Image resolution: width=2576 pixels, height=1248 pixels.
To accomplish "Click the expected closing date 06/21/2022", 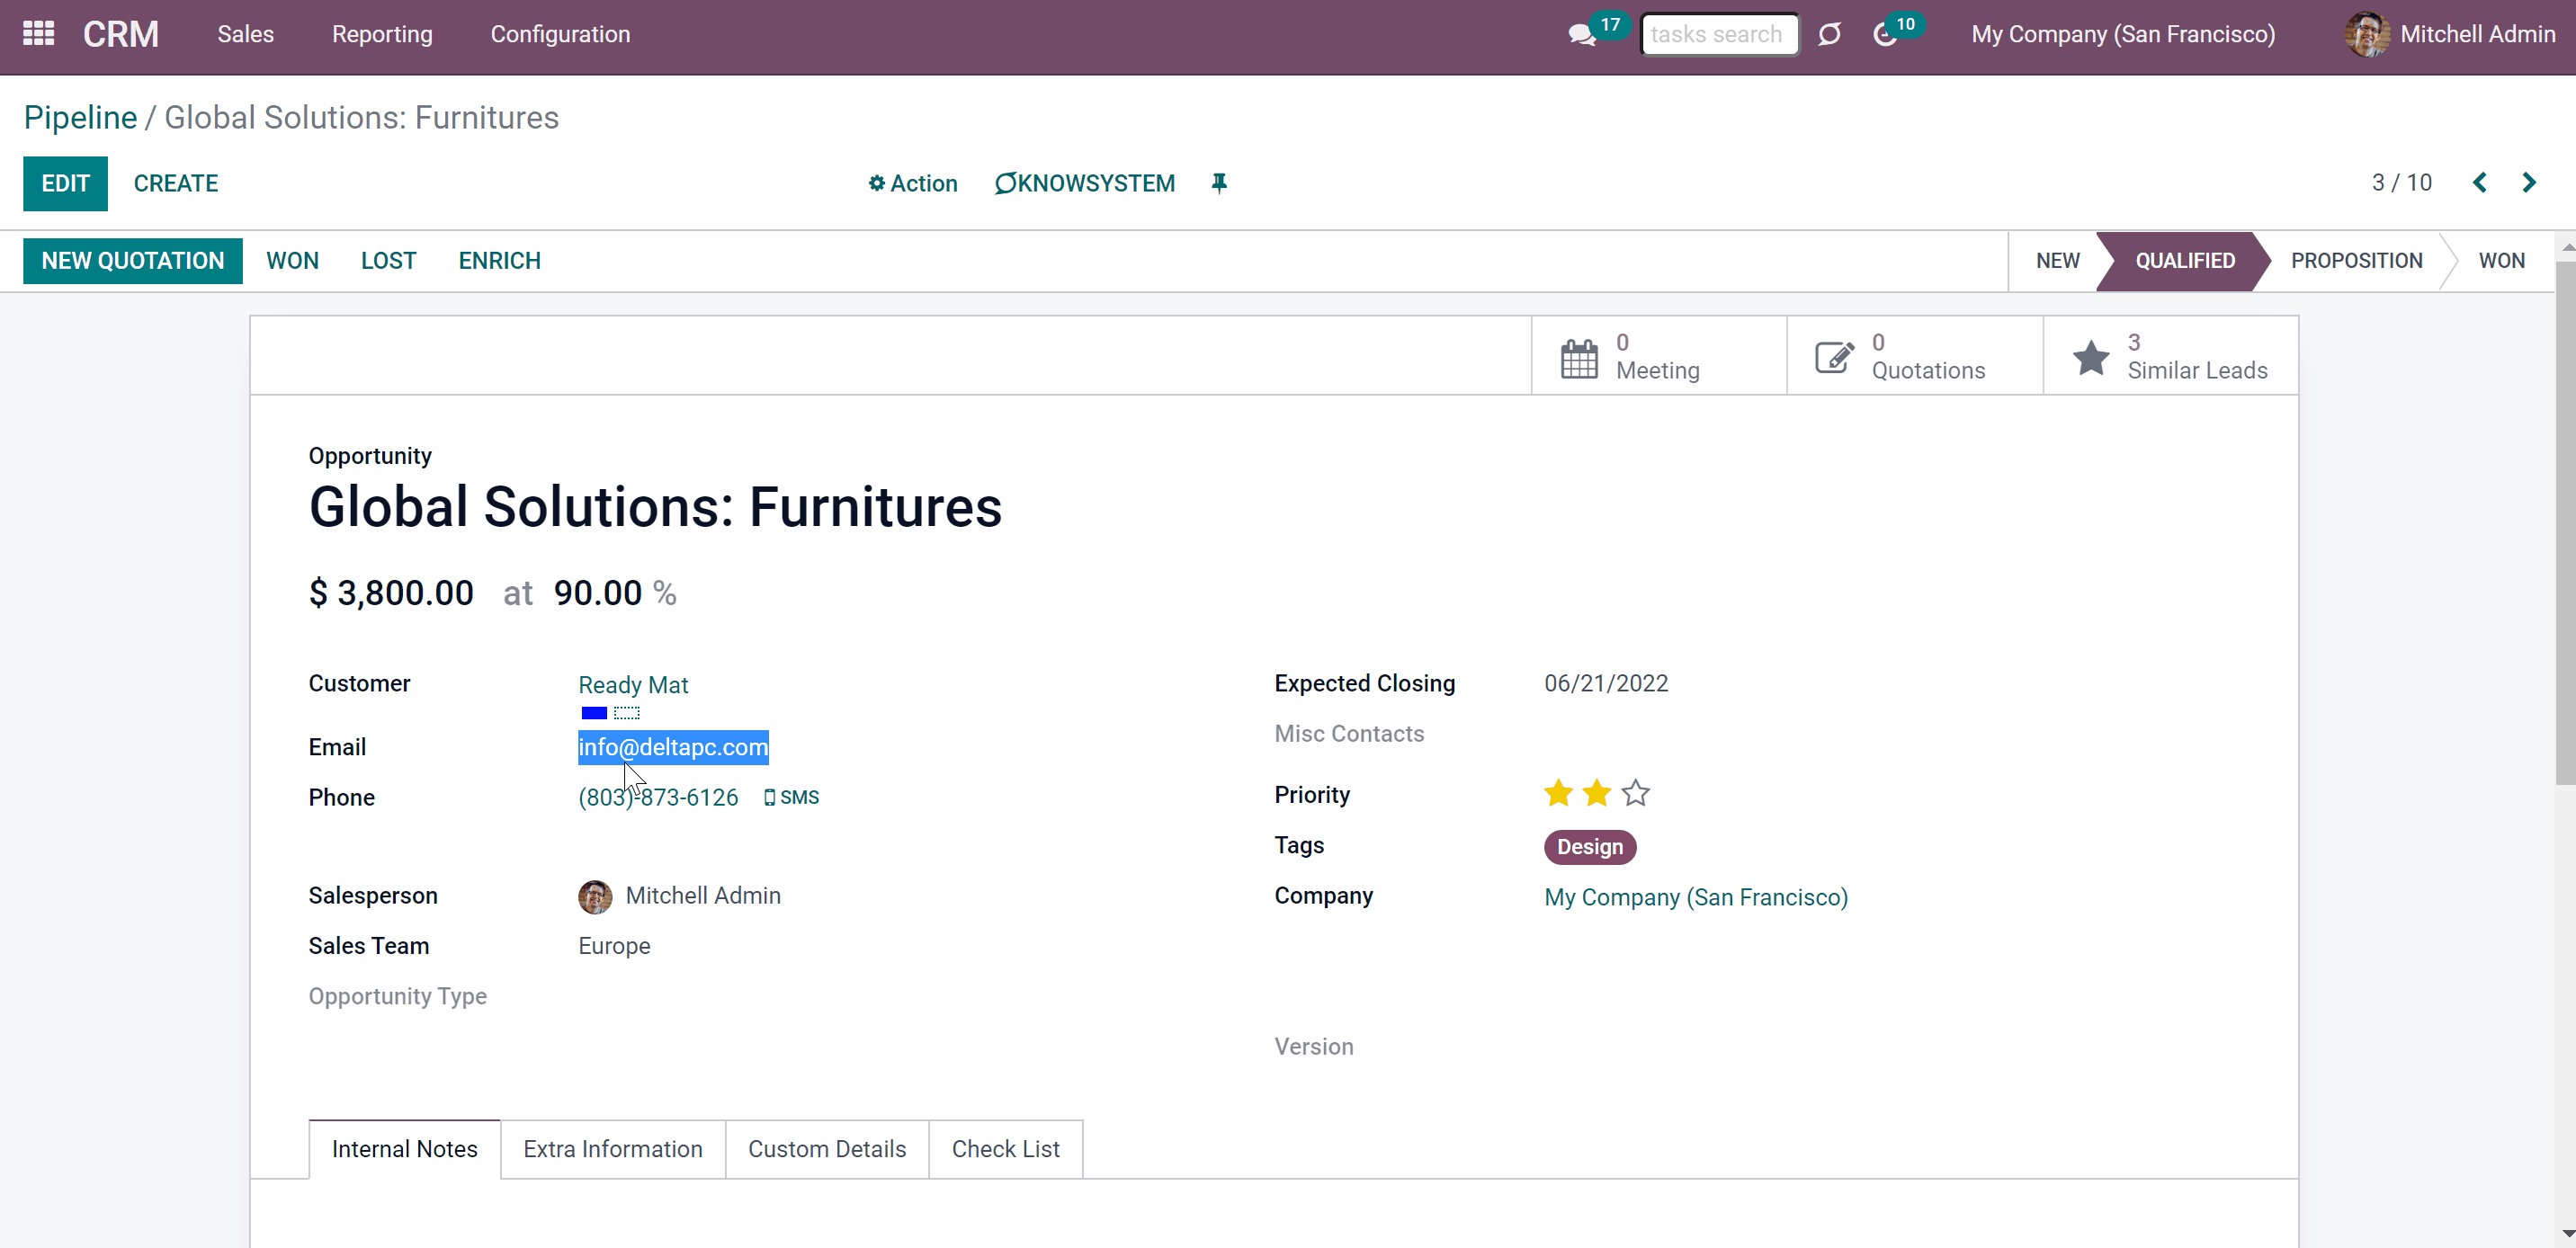I will (1606, 683).
